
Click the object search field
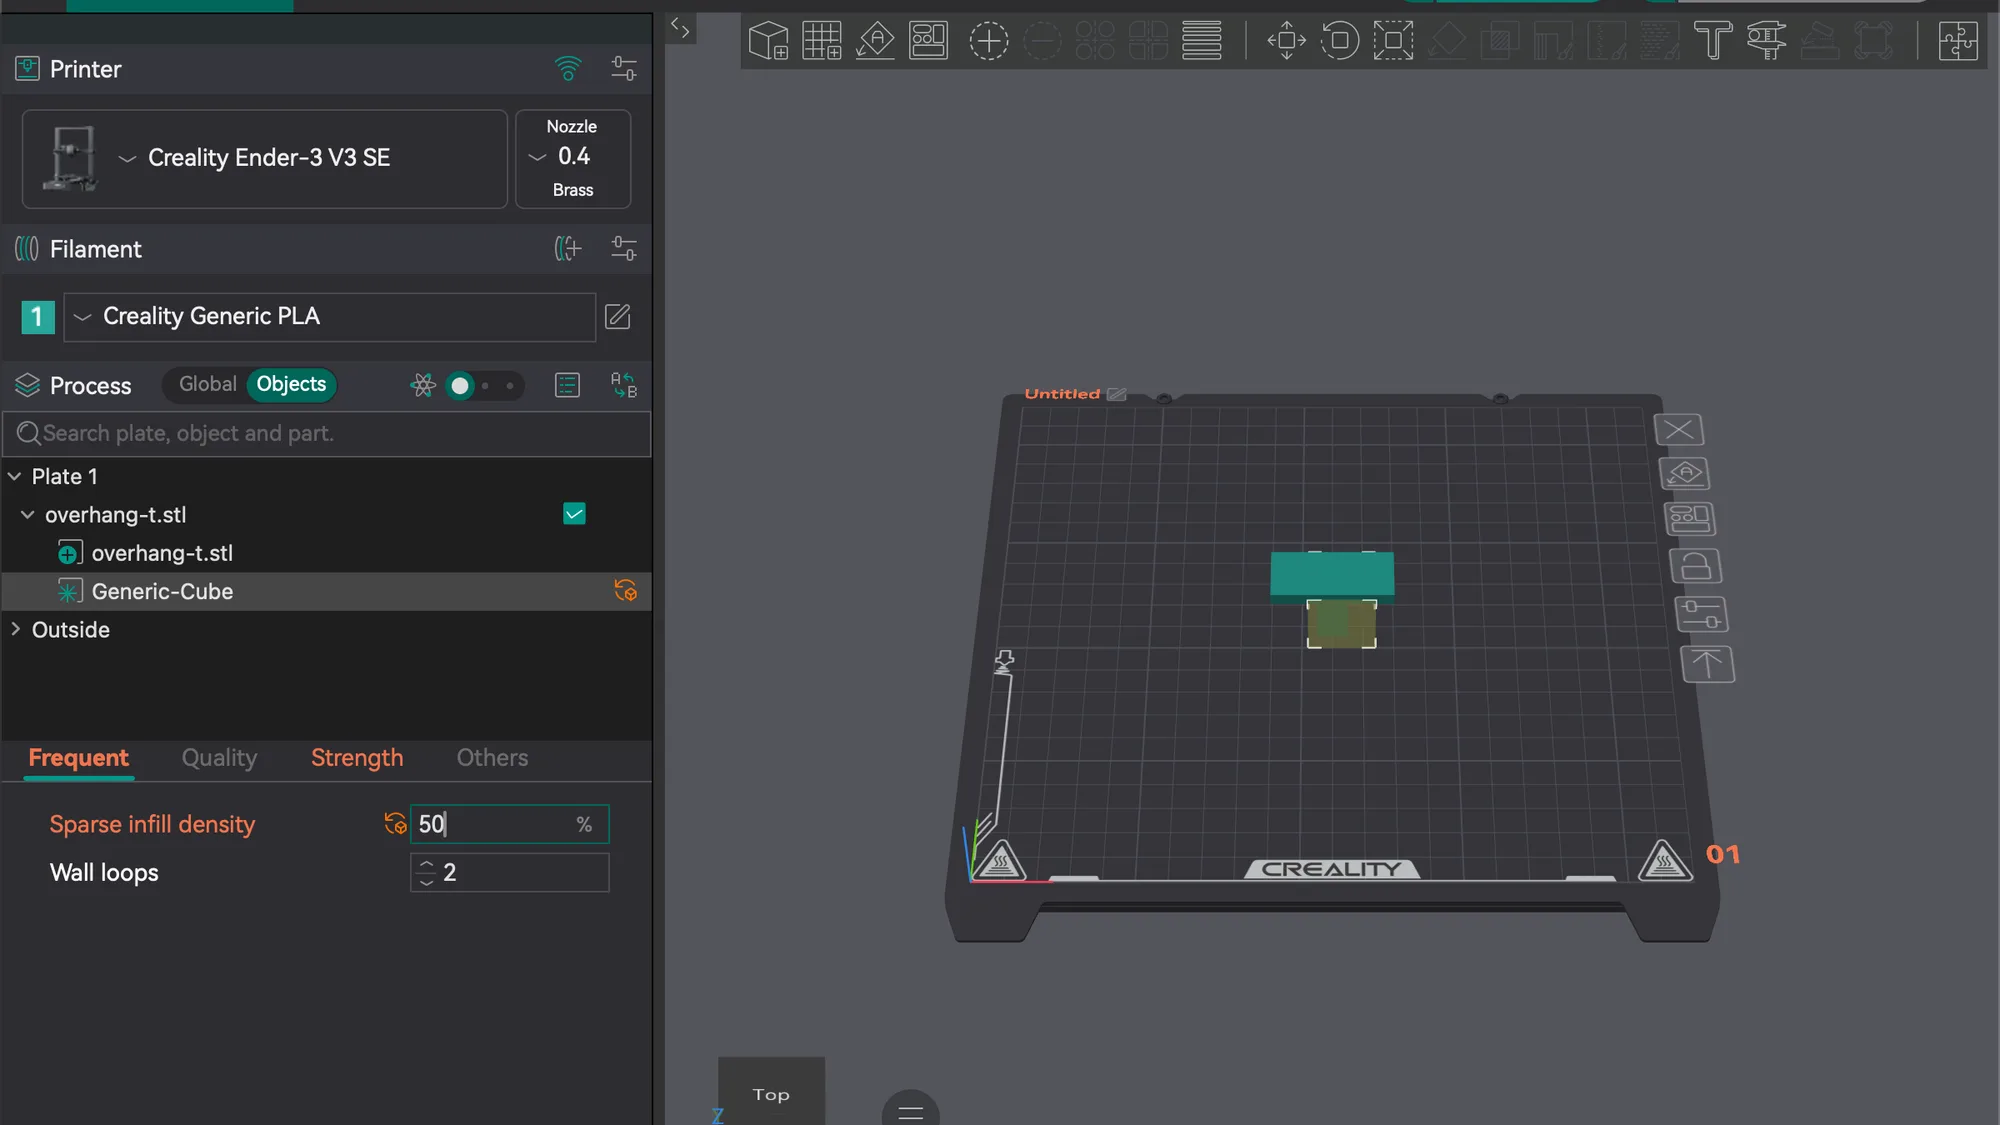tap(327, 434)
